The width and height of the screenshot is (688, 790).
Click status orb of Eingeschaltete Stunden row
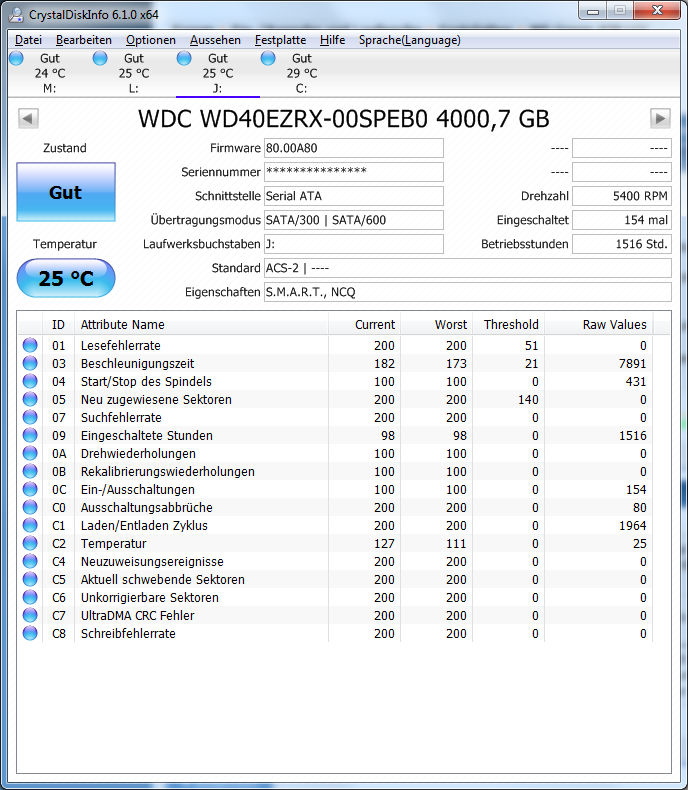(30, 435)
